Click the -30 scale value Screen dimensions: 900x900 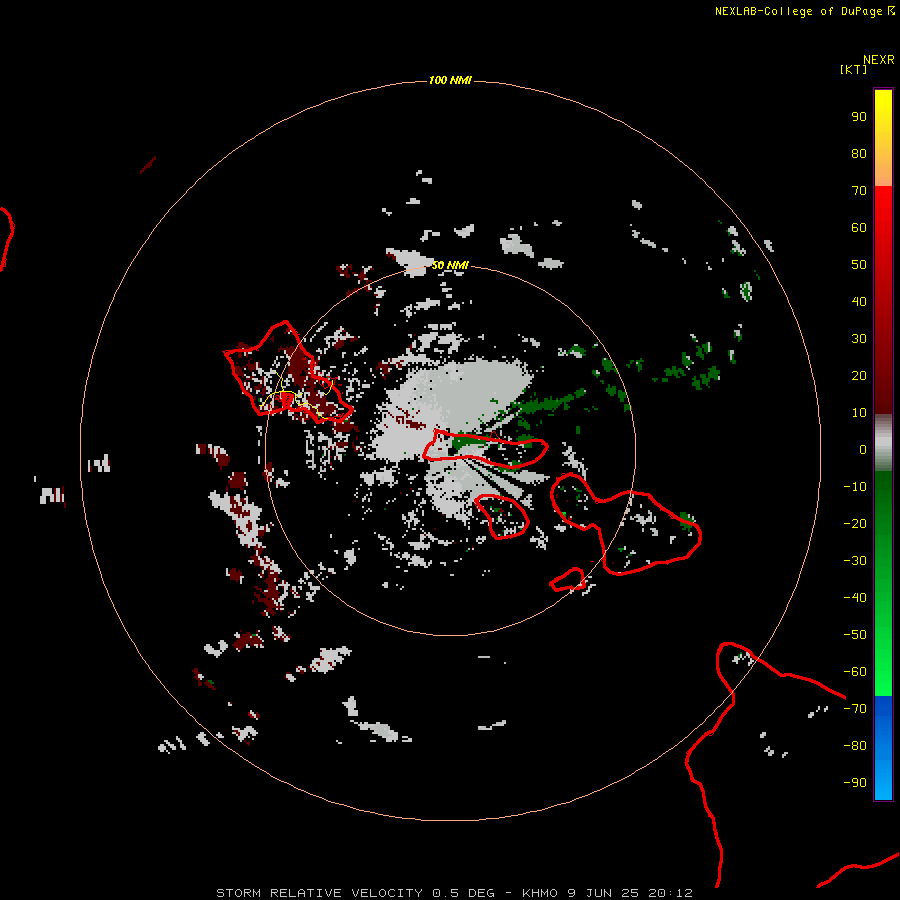855,561
